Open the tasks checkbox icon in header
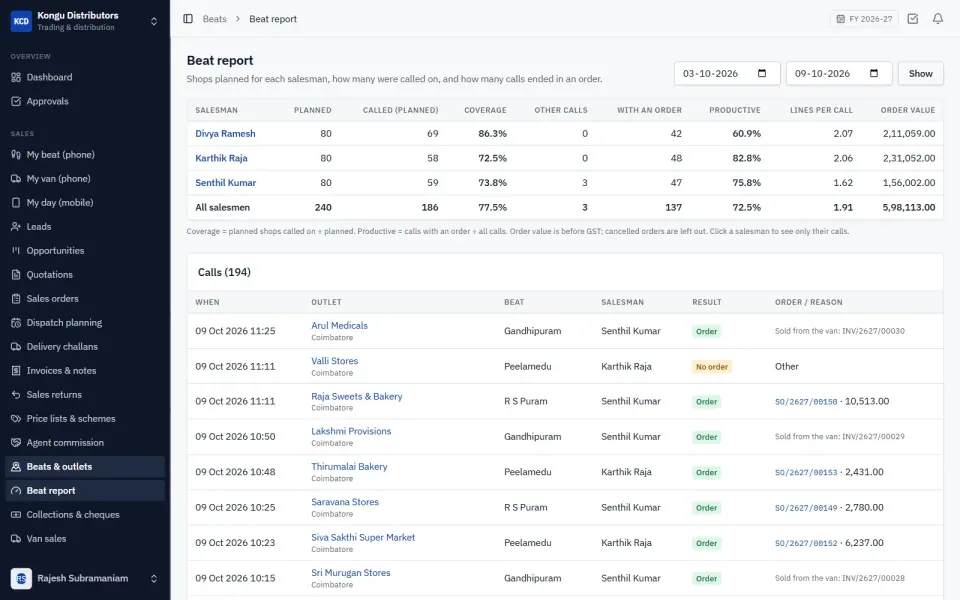Screen dimensions: 960x600 click(x=912, y=19)
